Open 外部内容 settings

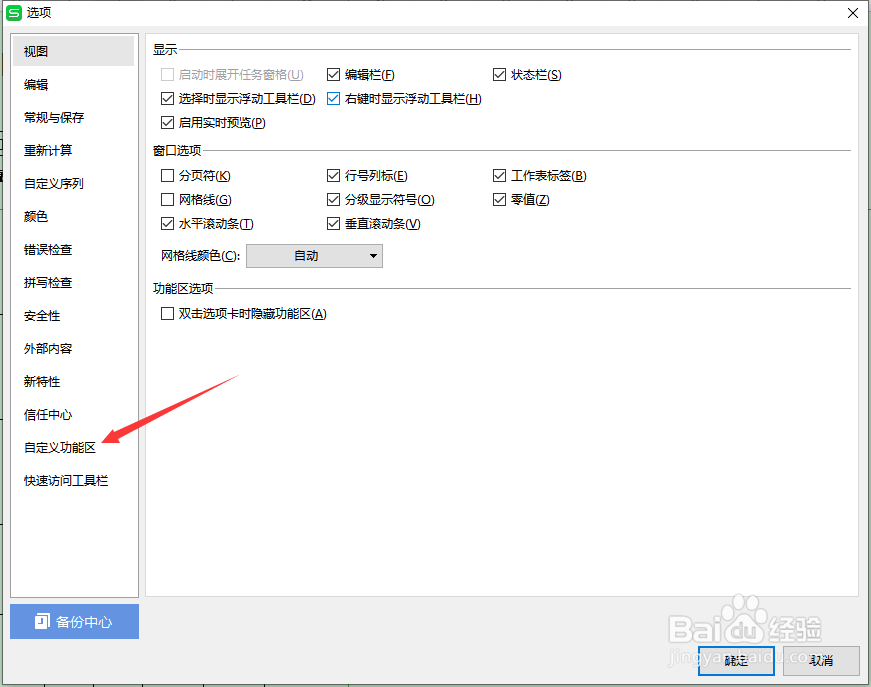48,349
